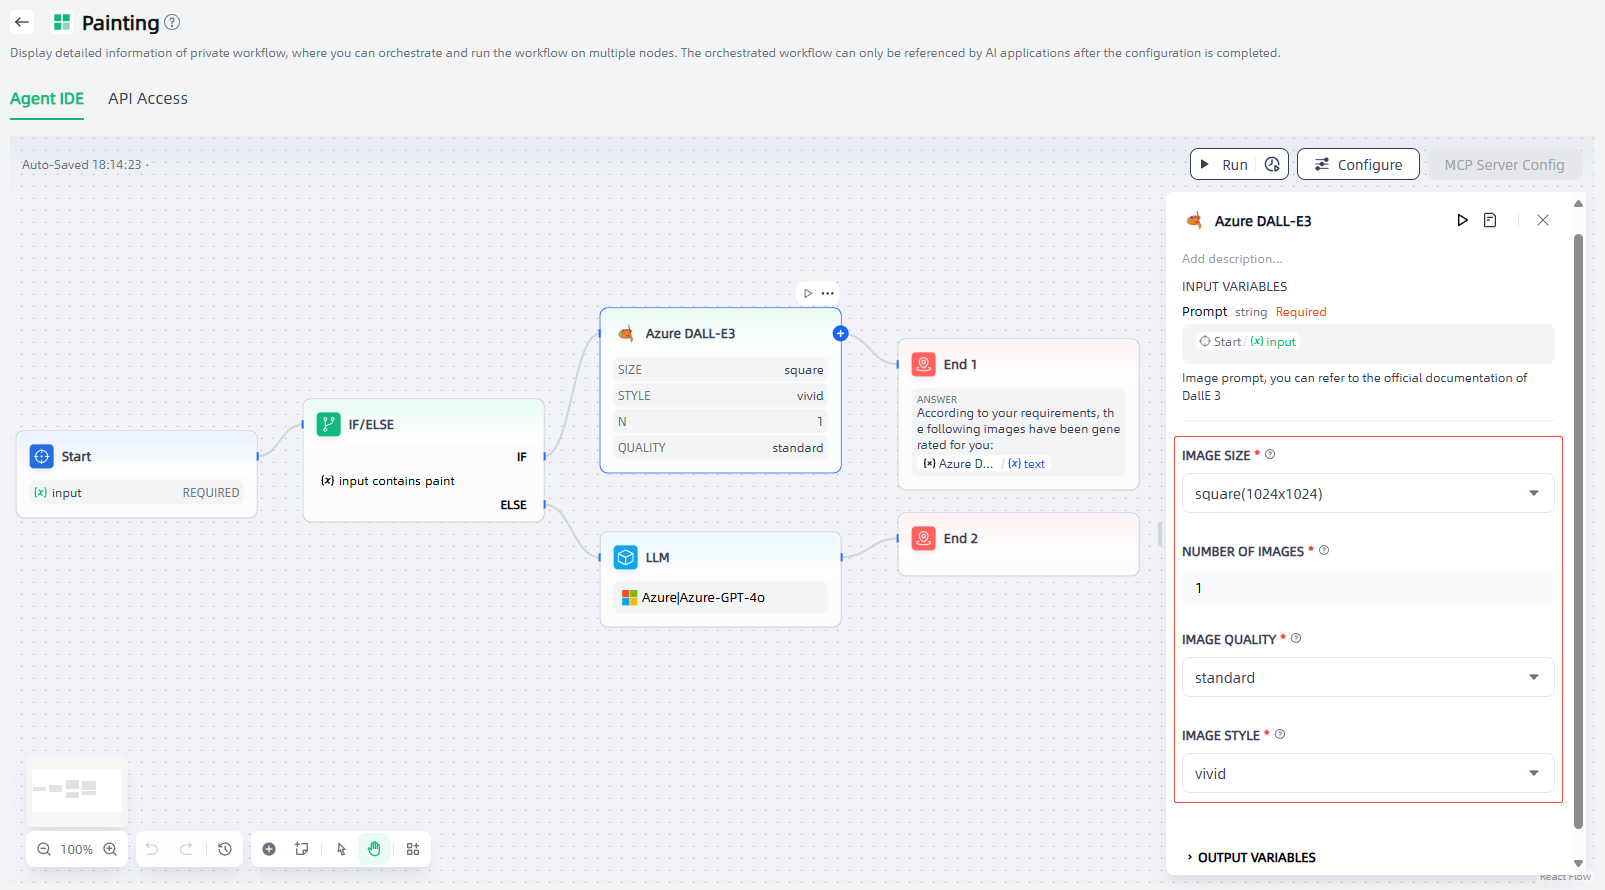Open the notes icon in DALL-E3 panel
This screenshot has height=890, width=1605.
click(1490, 220)
